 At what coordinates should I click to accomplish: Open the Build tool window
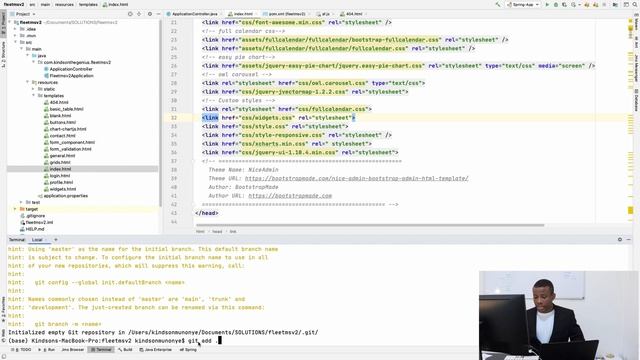click(x=125, y=350)
